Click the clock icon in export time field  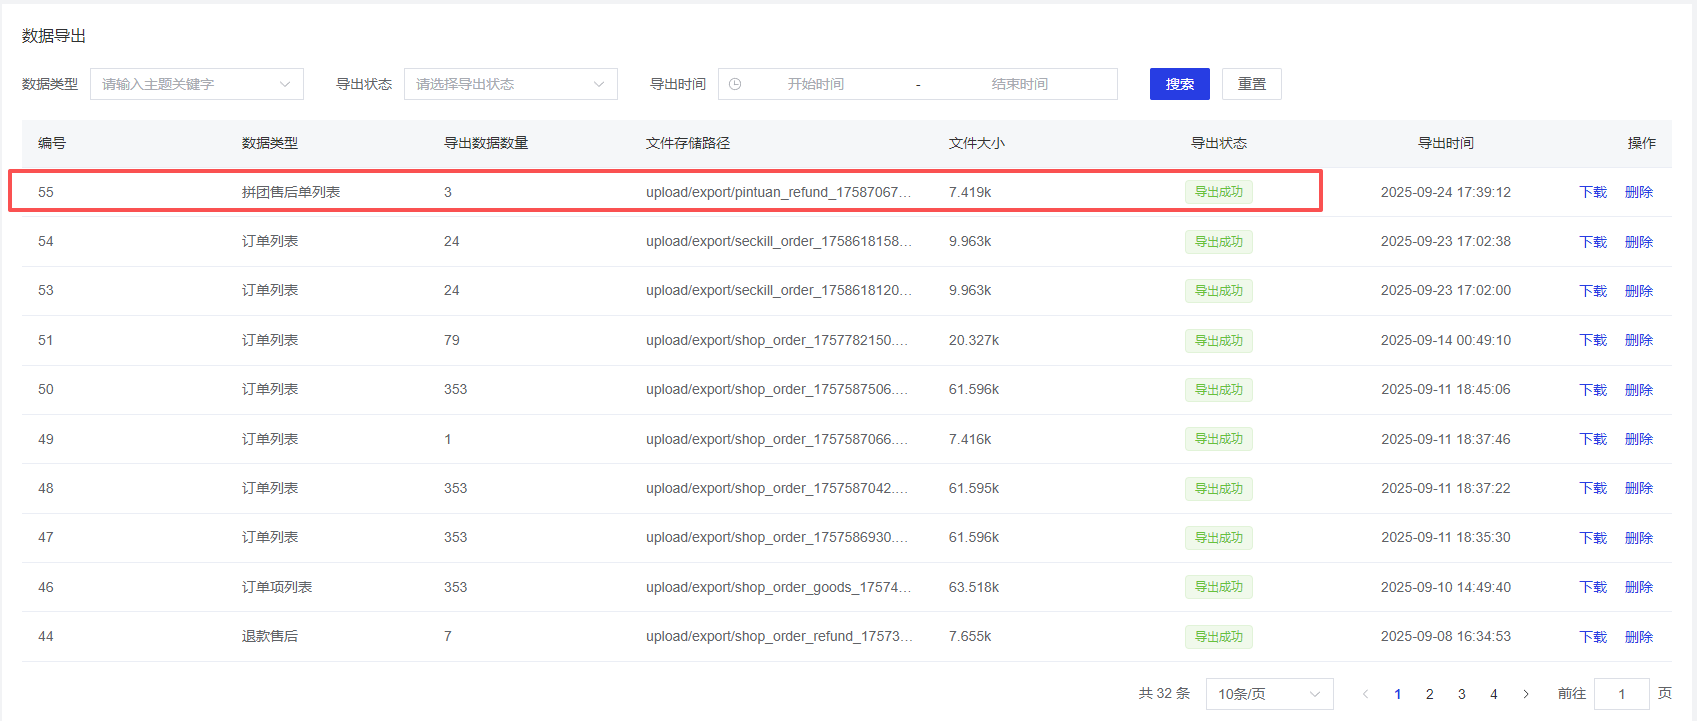tap(735, 84)
